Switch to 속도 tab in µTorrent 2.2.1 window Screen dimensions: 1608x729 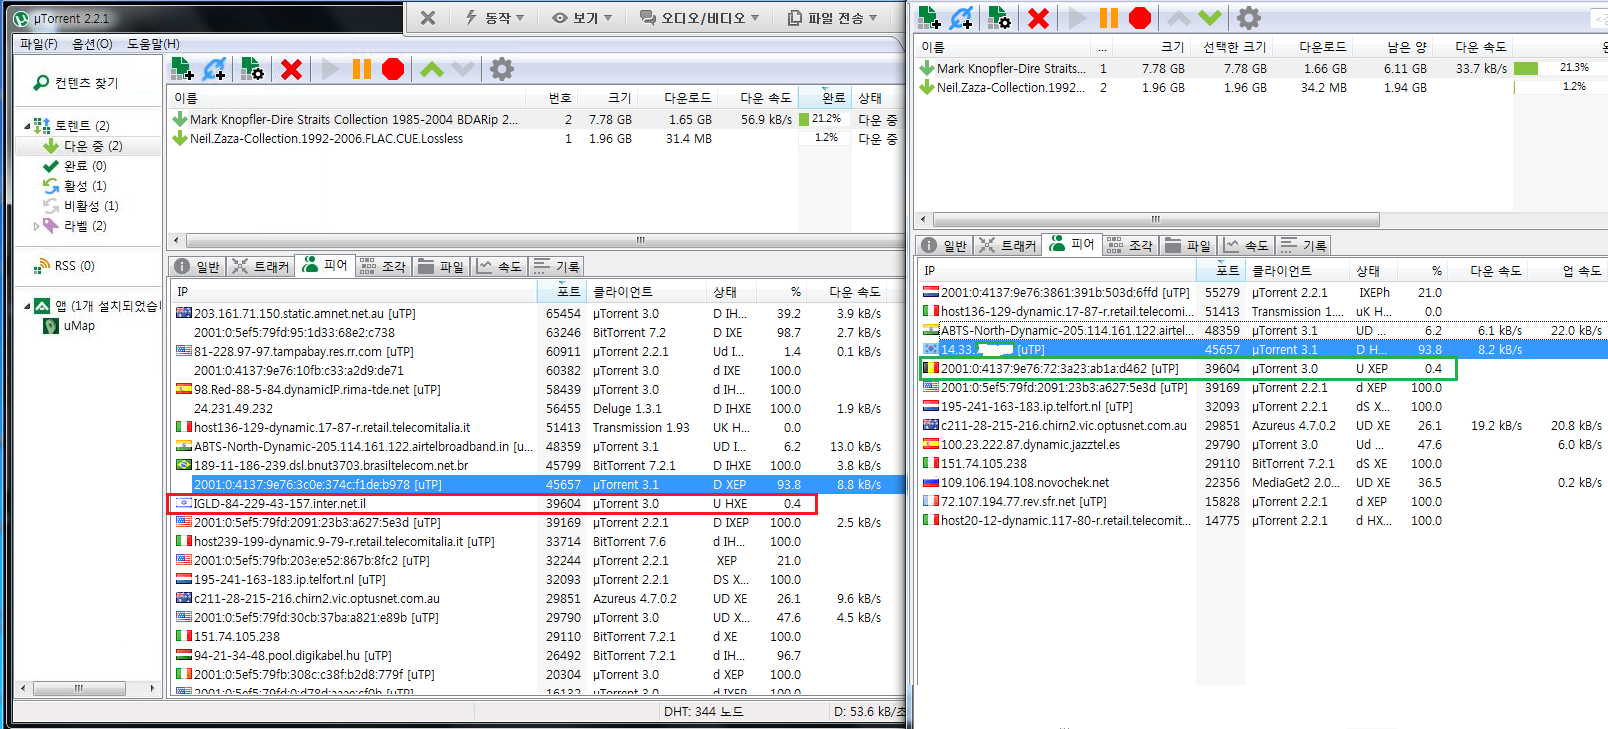pos(498,266)
